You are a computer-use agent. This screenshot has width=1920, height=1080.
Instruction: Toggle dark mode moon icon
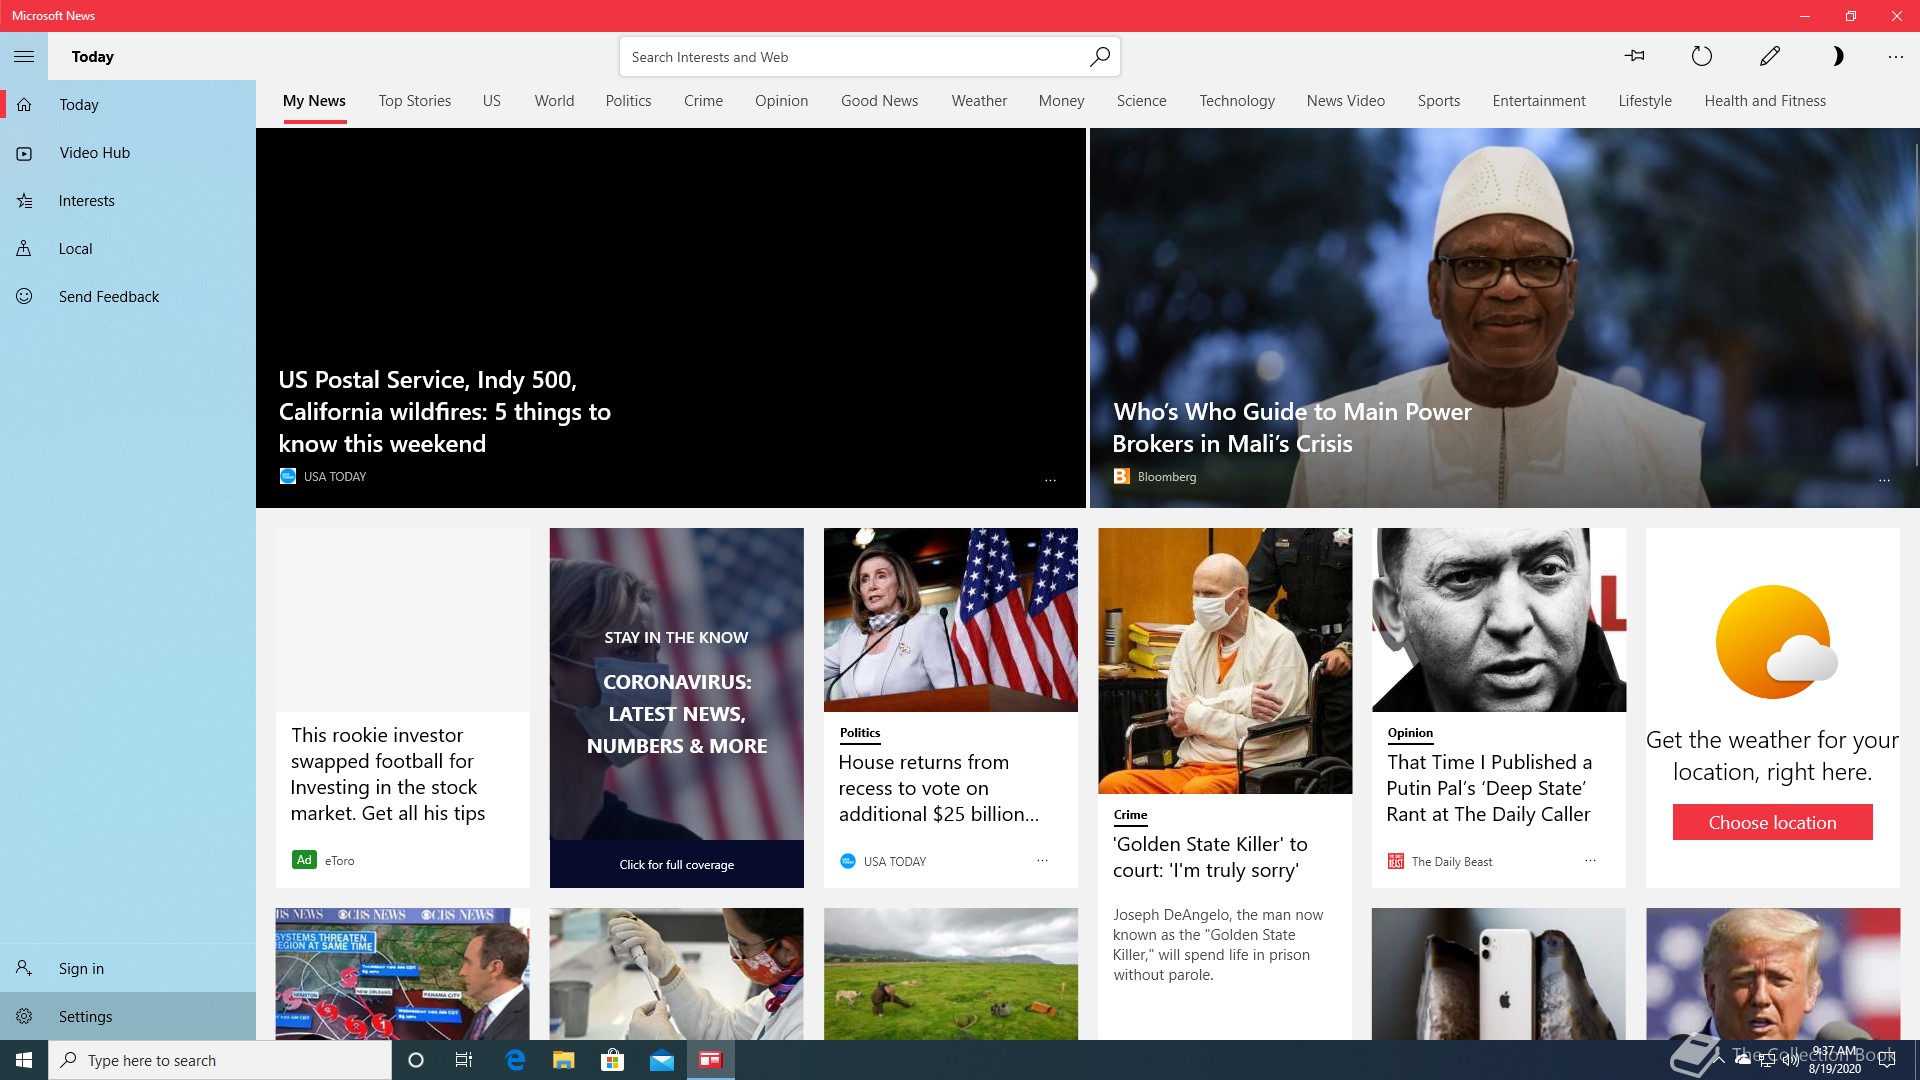point(1837,57)
